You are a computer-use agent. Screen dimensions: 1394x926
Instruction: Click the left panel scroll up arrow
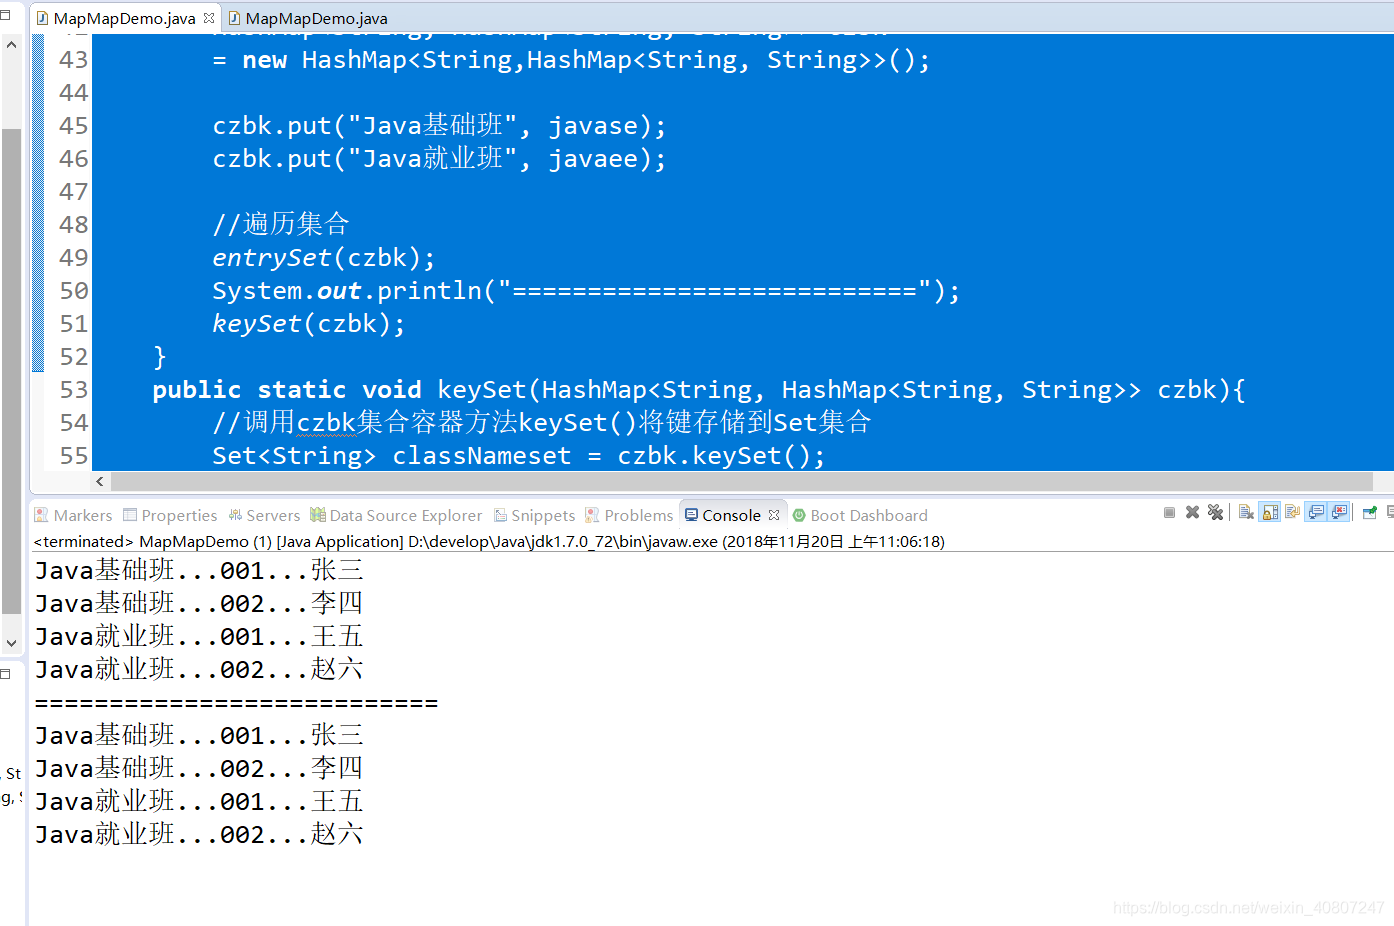coord(11,45)
